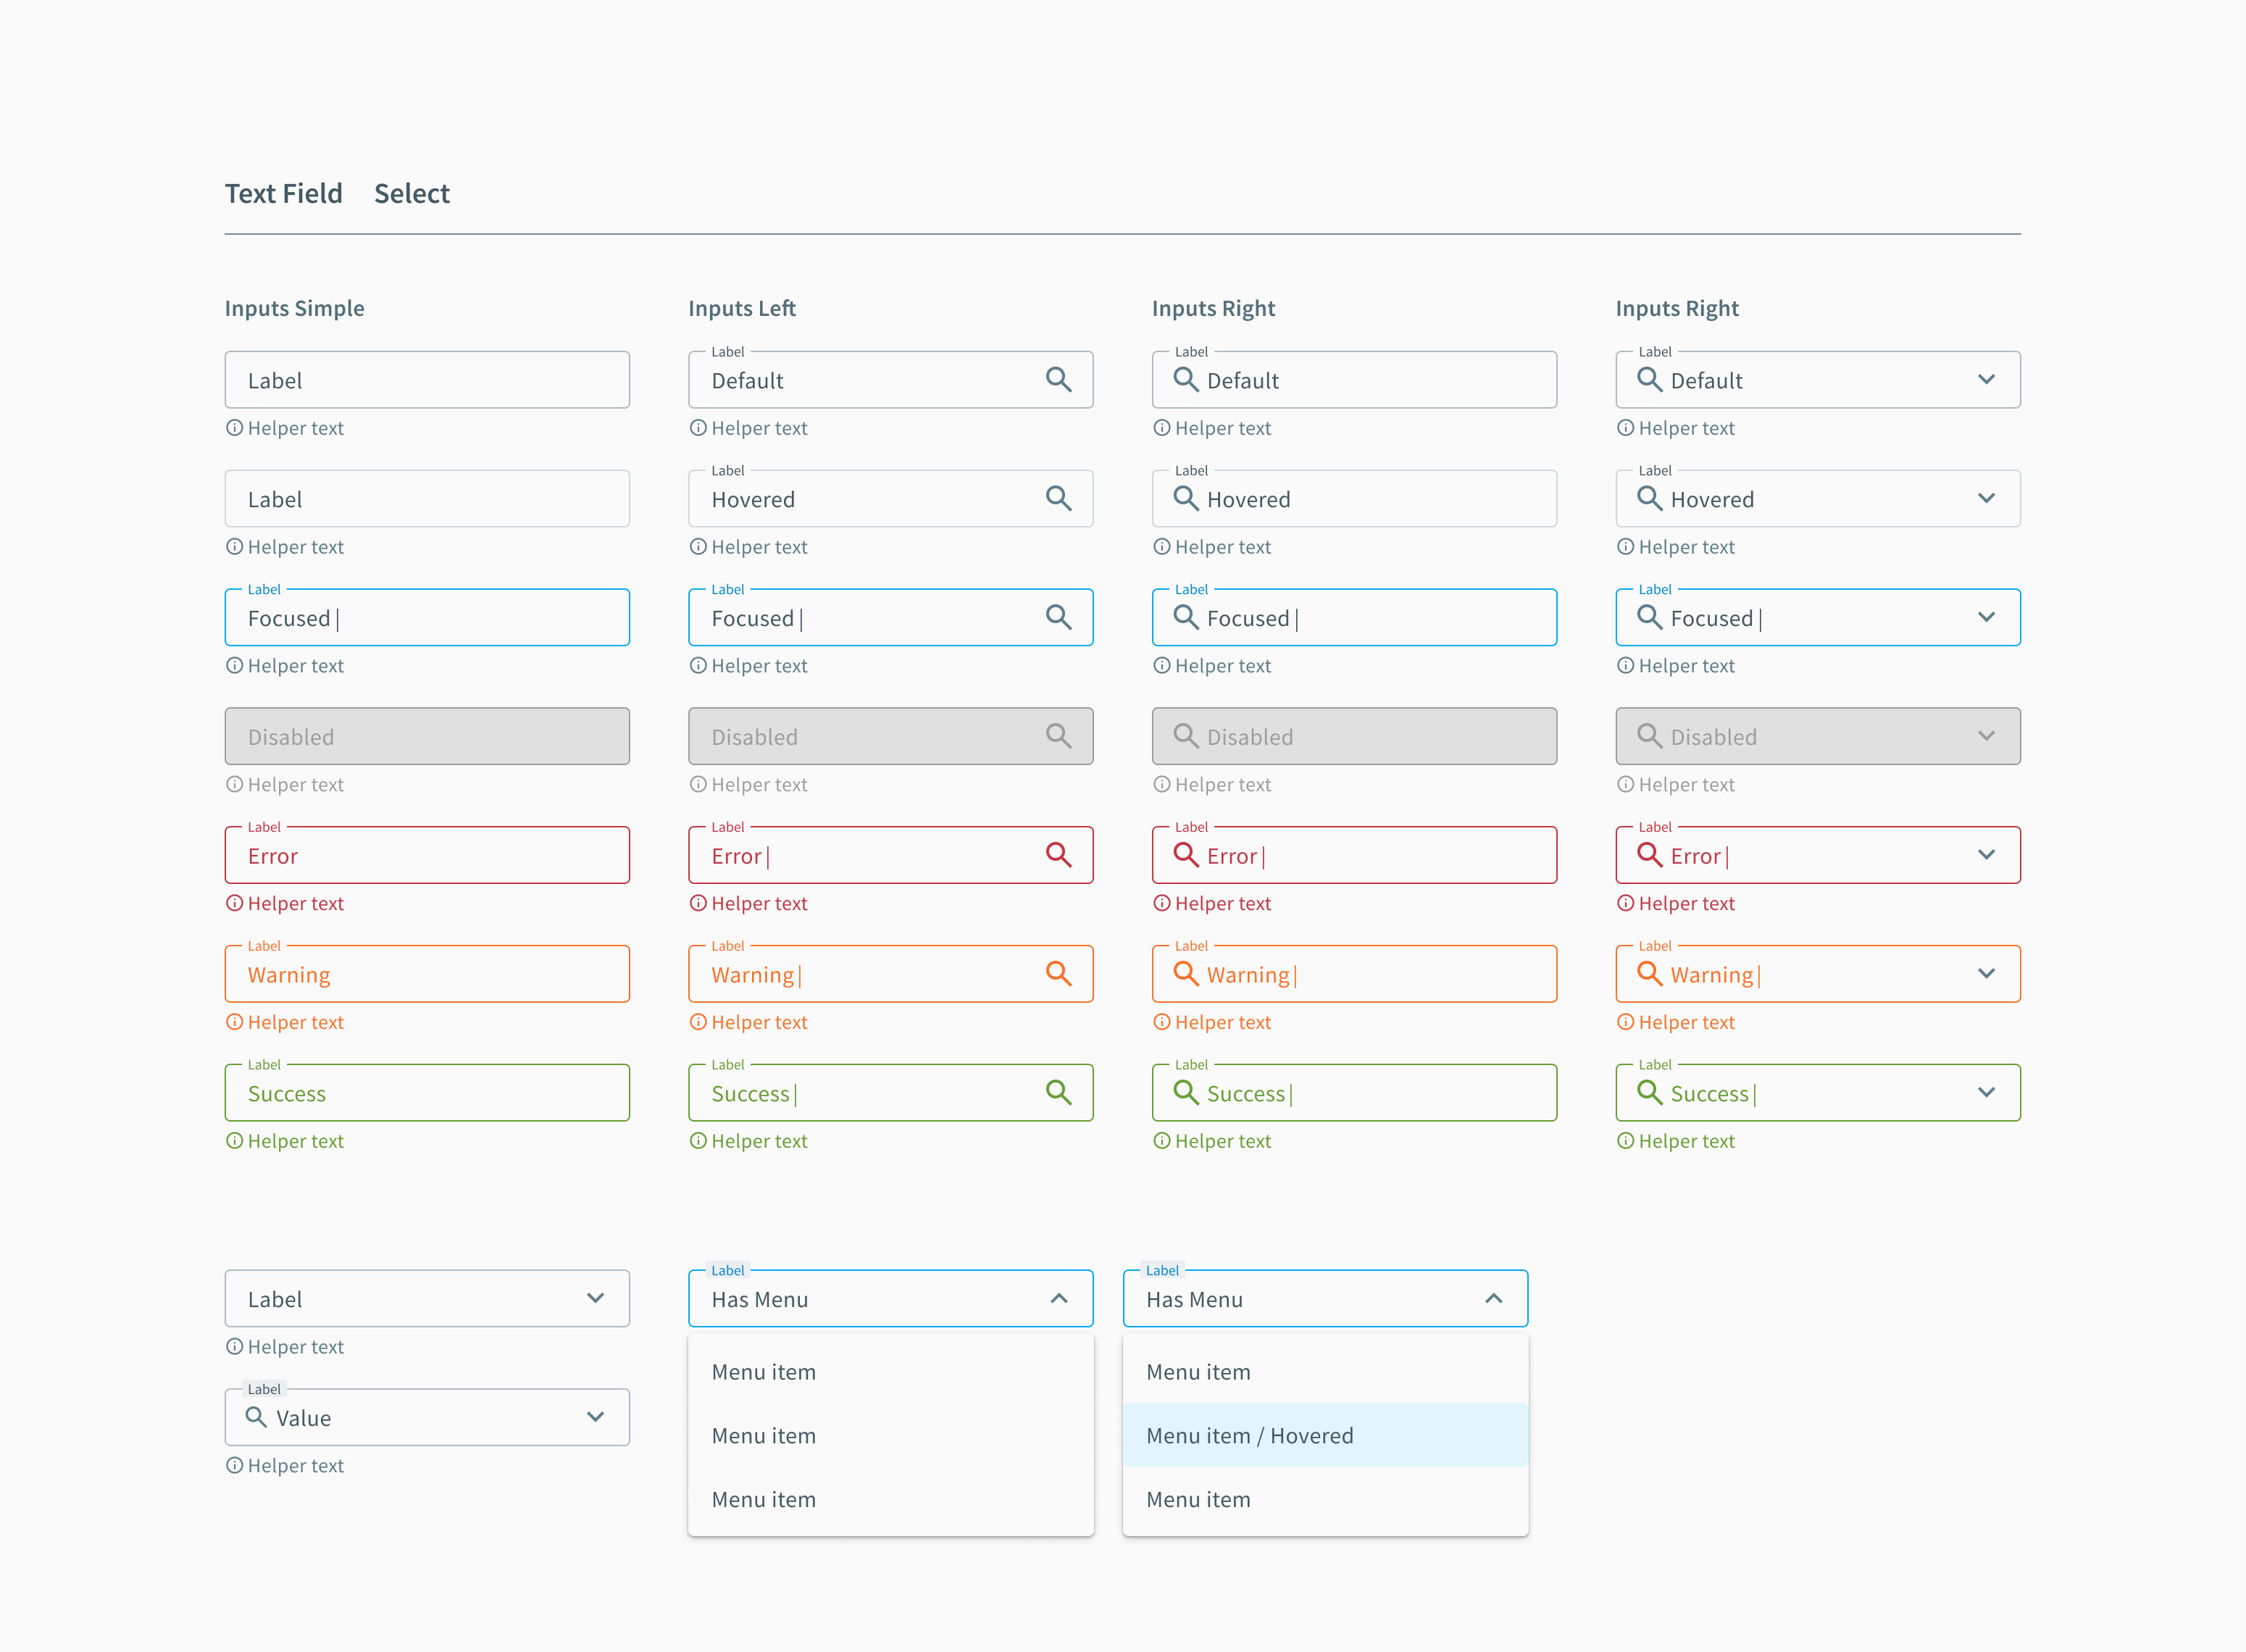Switch to the Select tab
2246x1652 pixels.
(x=411, y=193)
